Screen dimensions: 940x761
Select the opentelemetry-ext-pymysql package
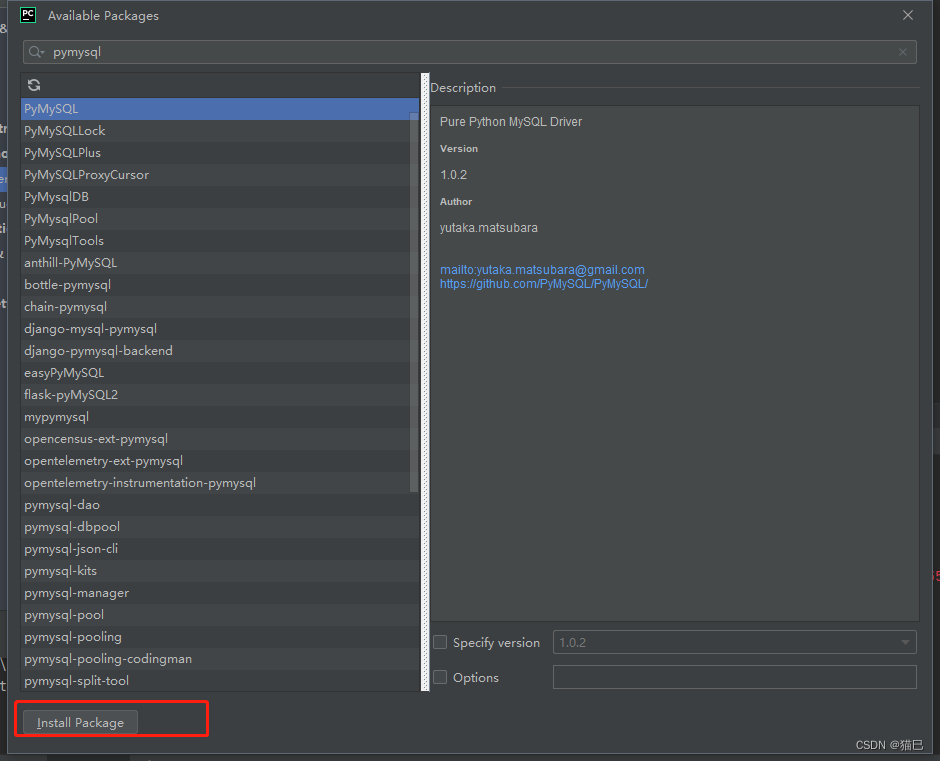point(219,461)
